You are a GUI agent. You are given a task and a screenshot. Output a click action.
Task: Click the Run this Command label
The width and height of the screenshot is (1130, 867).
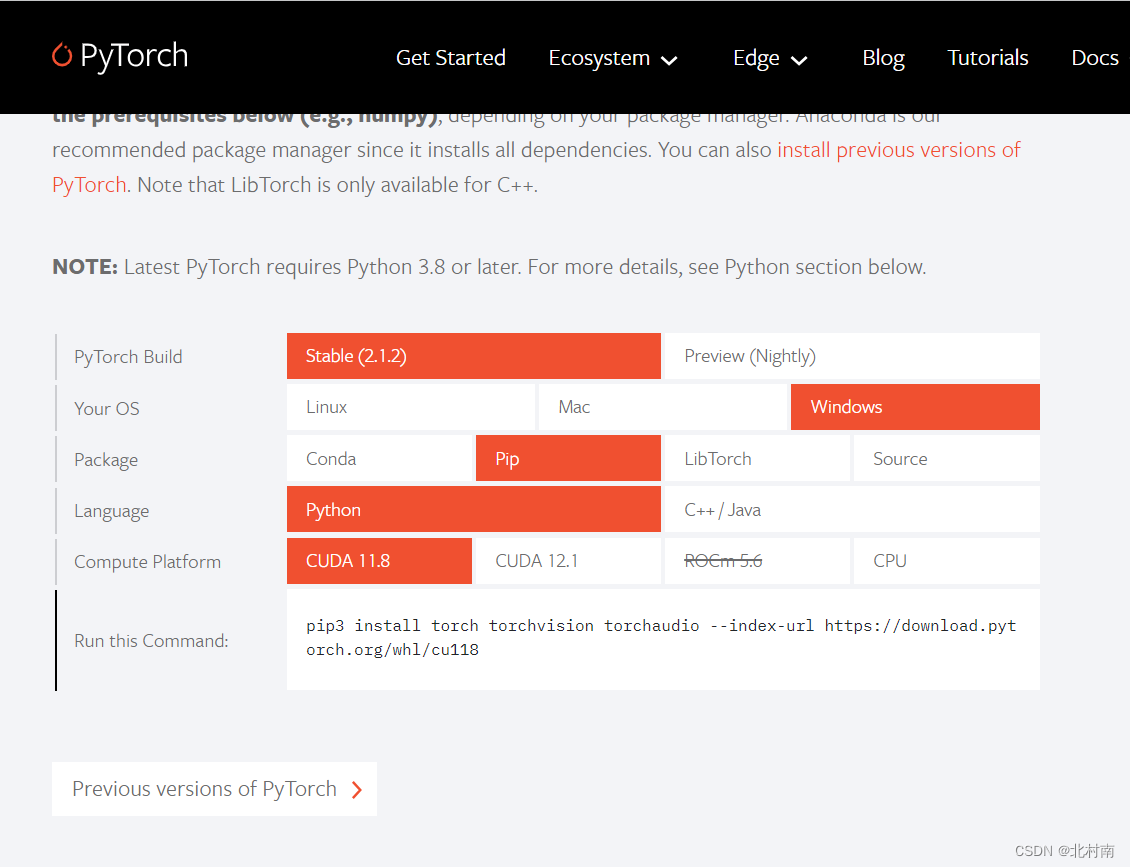(x=151, y=641)
